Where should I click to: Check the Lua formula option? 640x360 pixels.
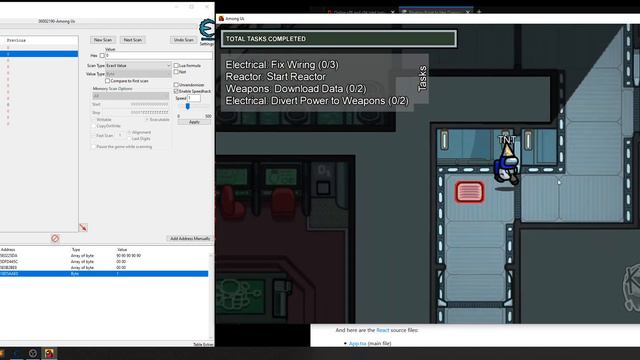click(176, 65)
